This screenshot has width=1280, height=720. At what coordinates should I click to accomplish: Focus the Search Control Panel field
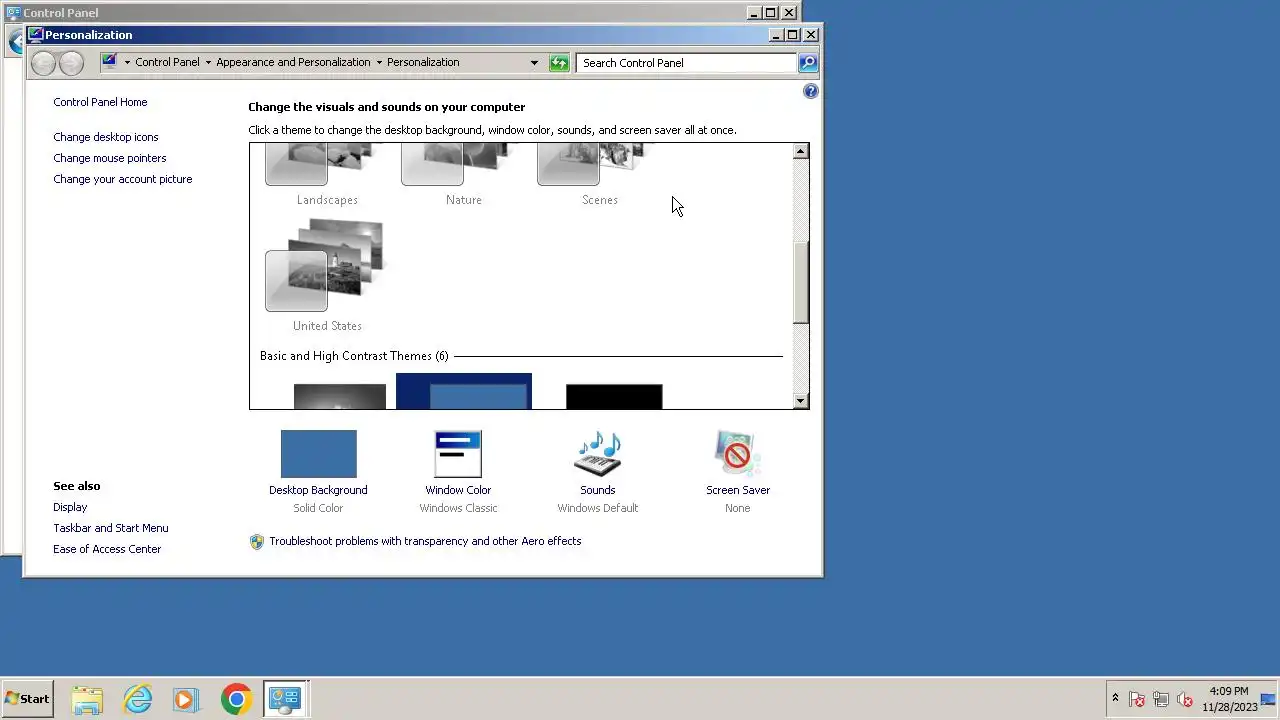pyautogui.click(x=686, y=63)
